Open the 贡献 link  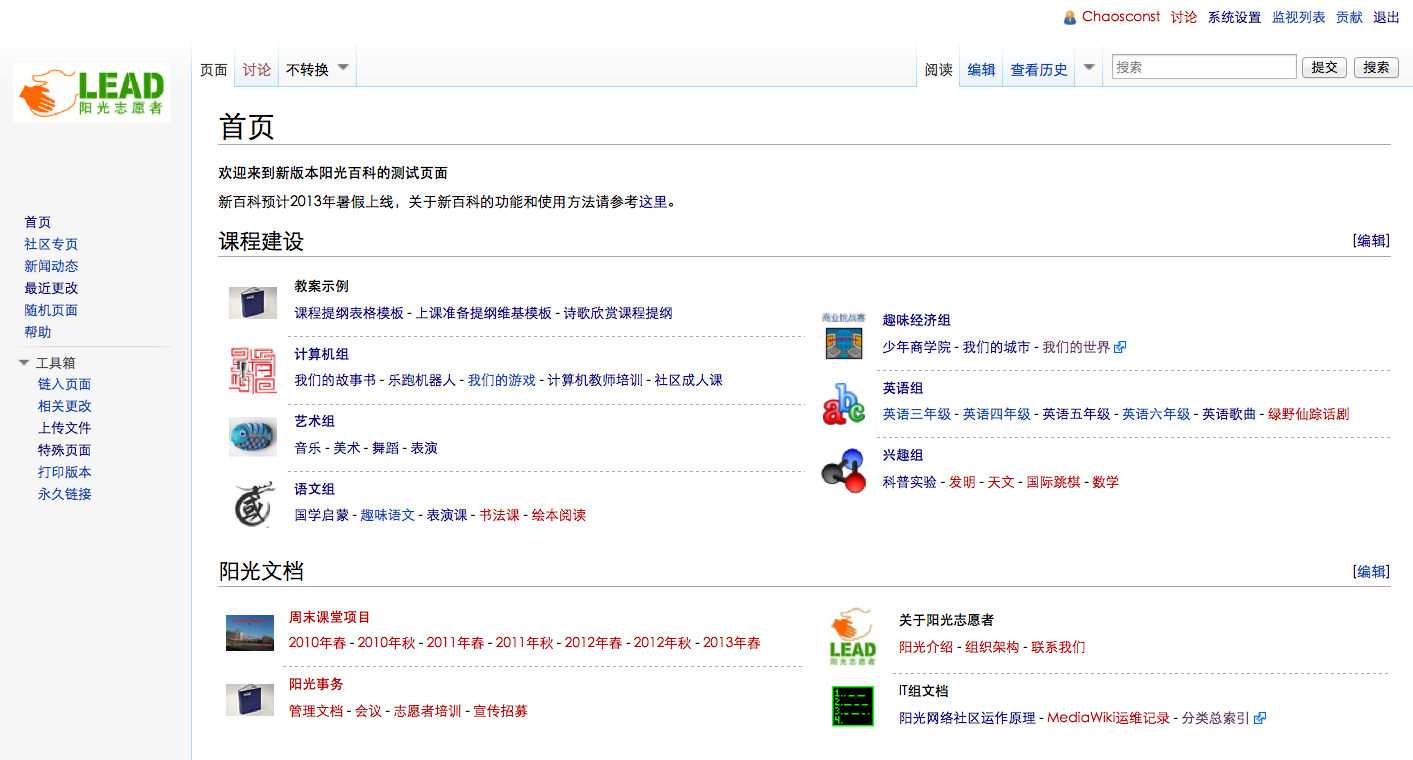1349,17
